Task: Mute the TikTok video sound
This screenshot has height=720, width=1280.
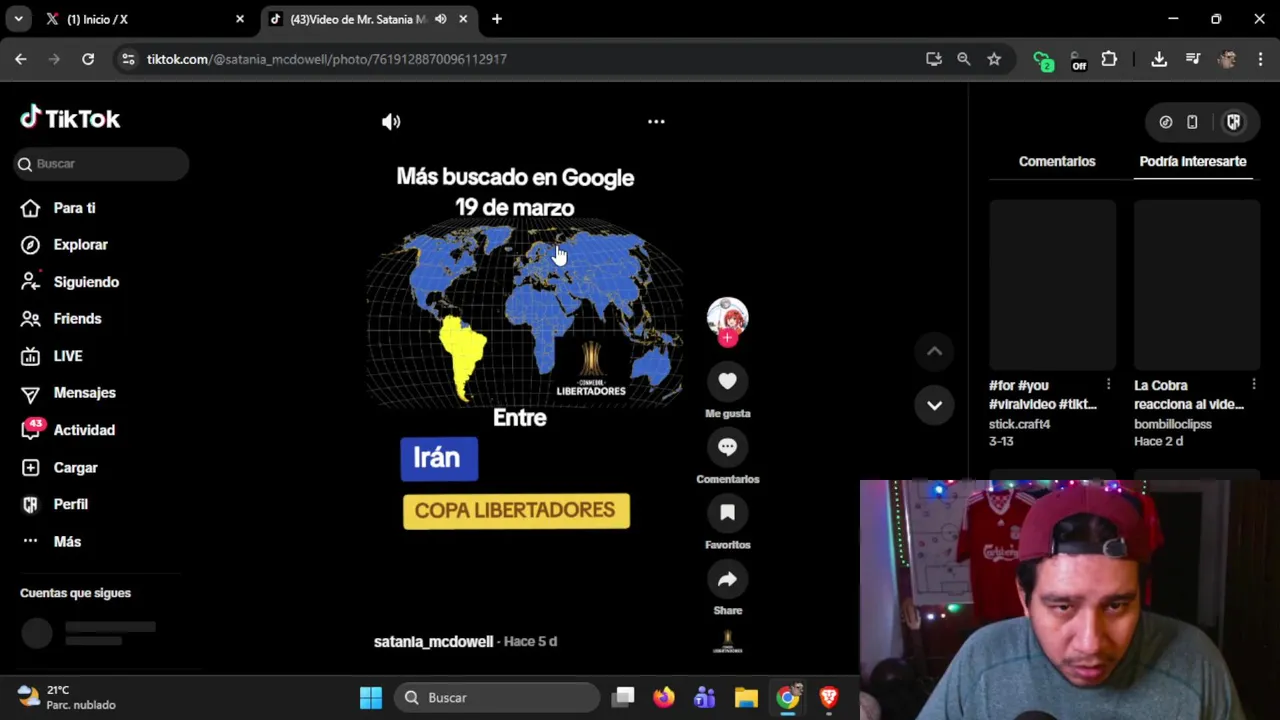Action: click(x=391, y=122)
